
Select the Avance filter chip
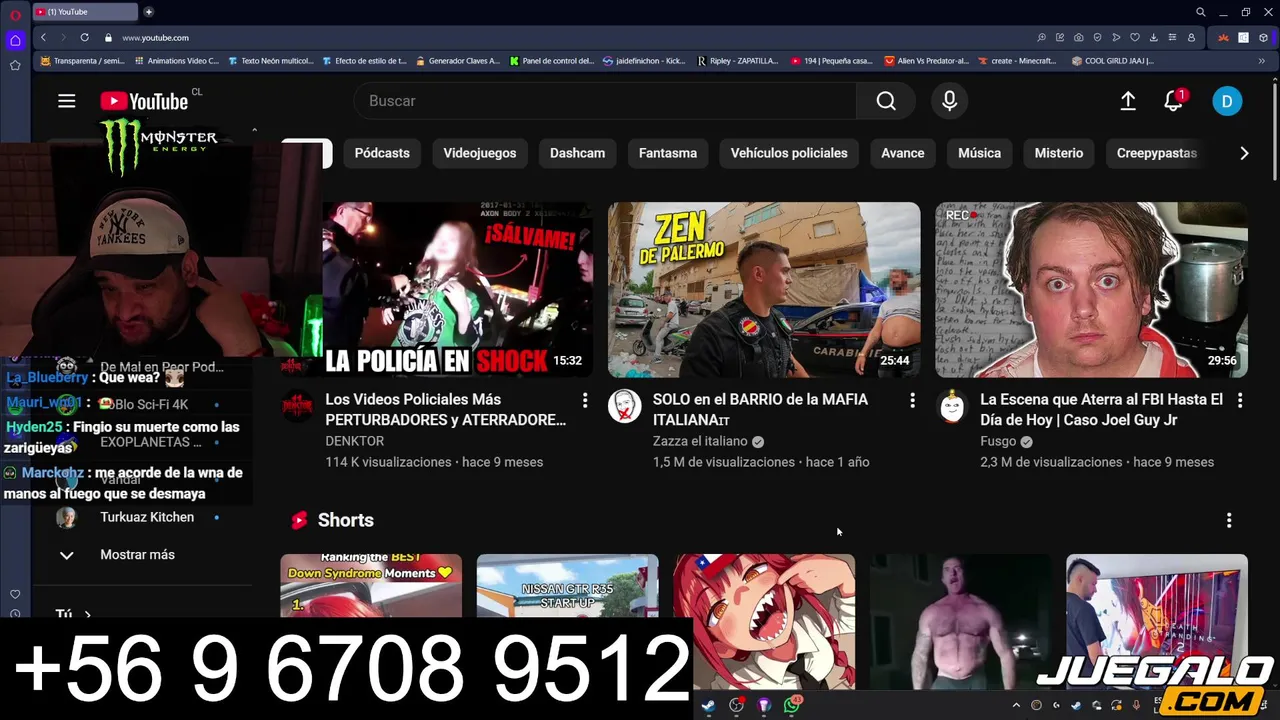[903, 153]
